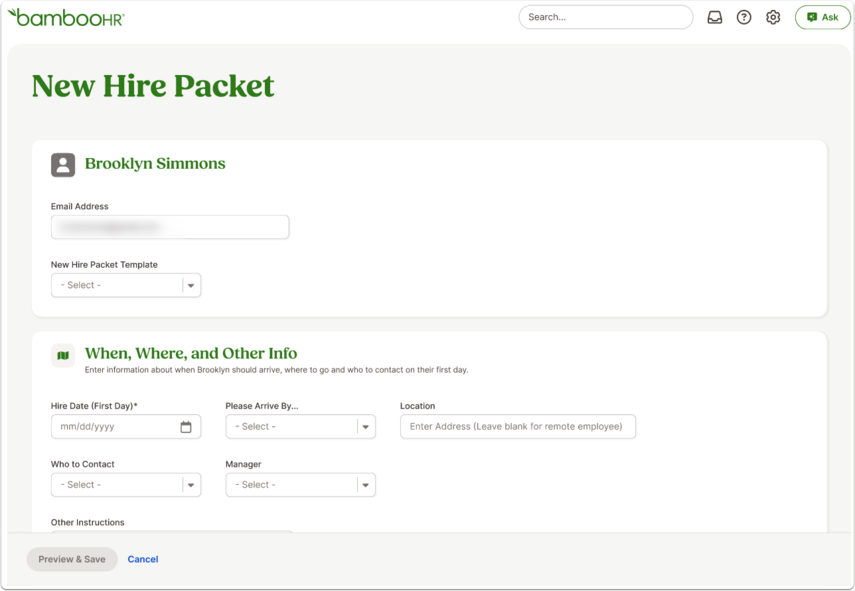Open the Who to Contact dropdown

126,485
